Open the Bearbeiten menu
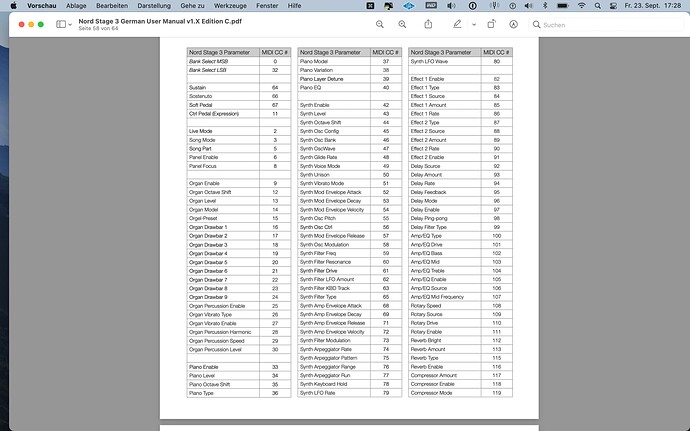 click(x=112, y=6)
